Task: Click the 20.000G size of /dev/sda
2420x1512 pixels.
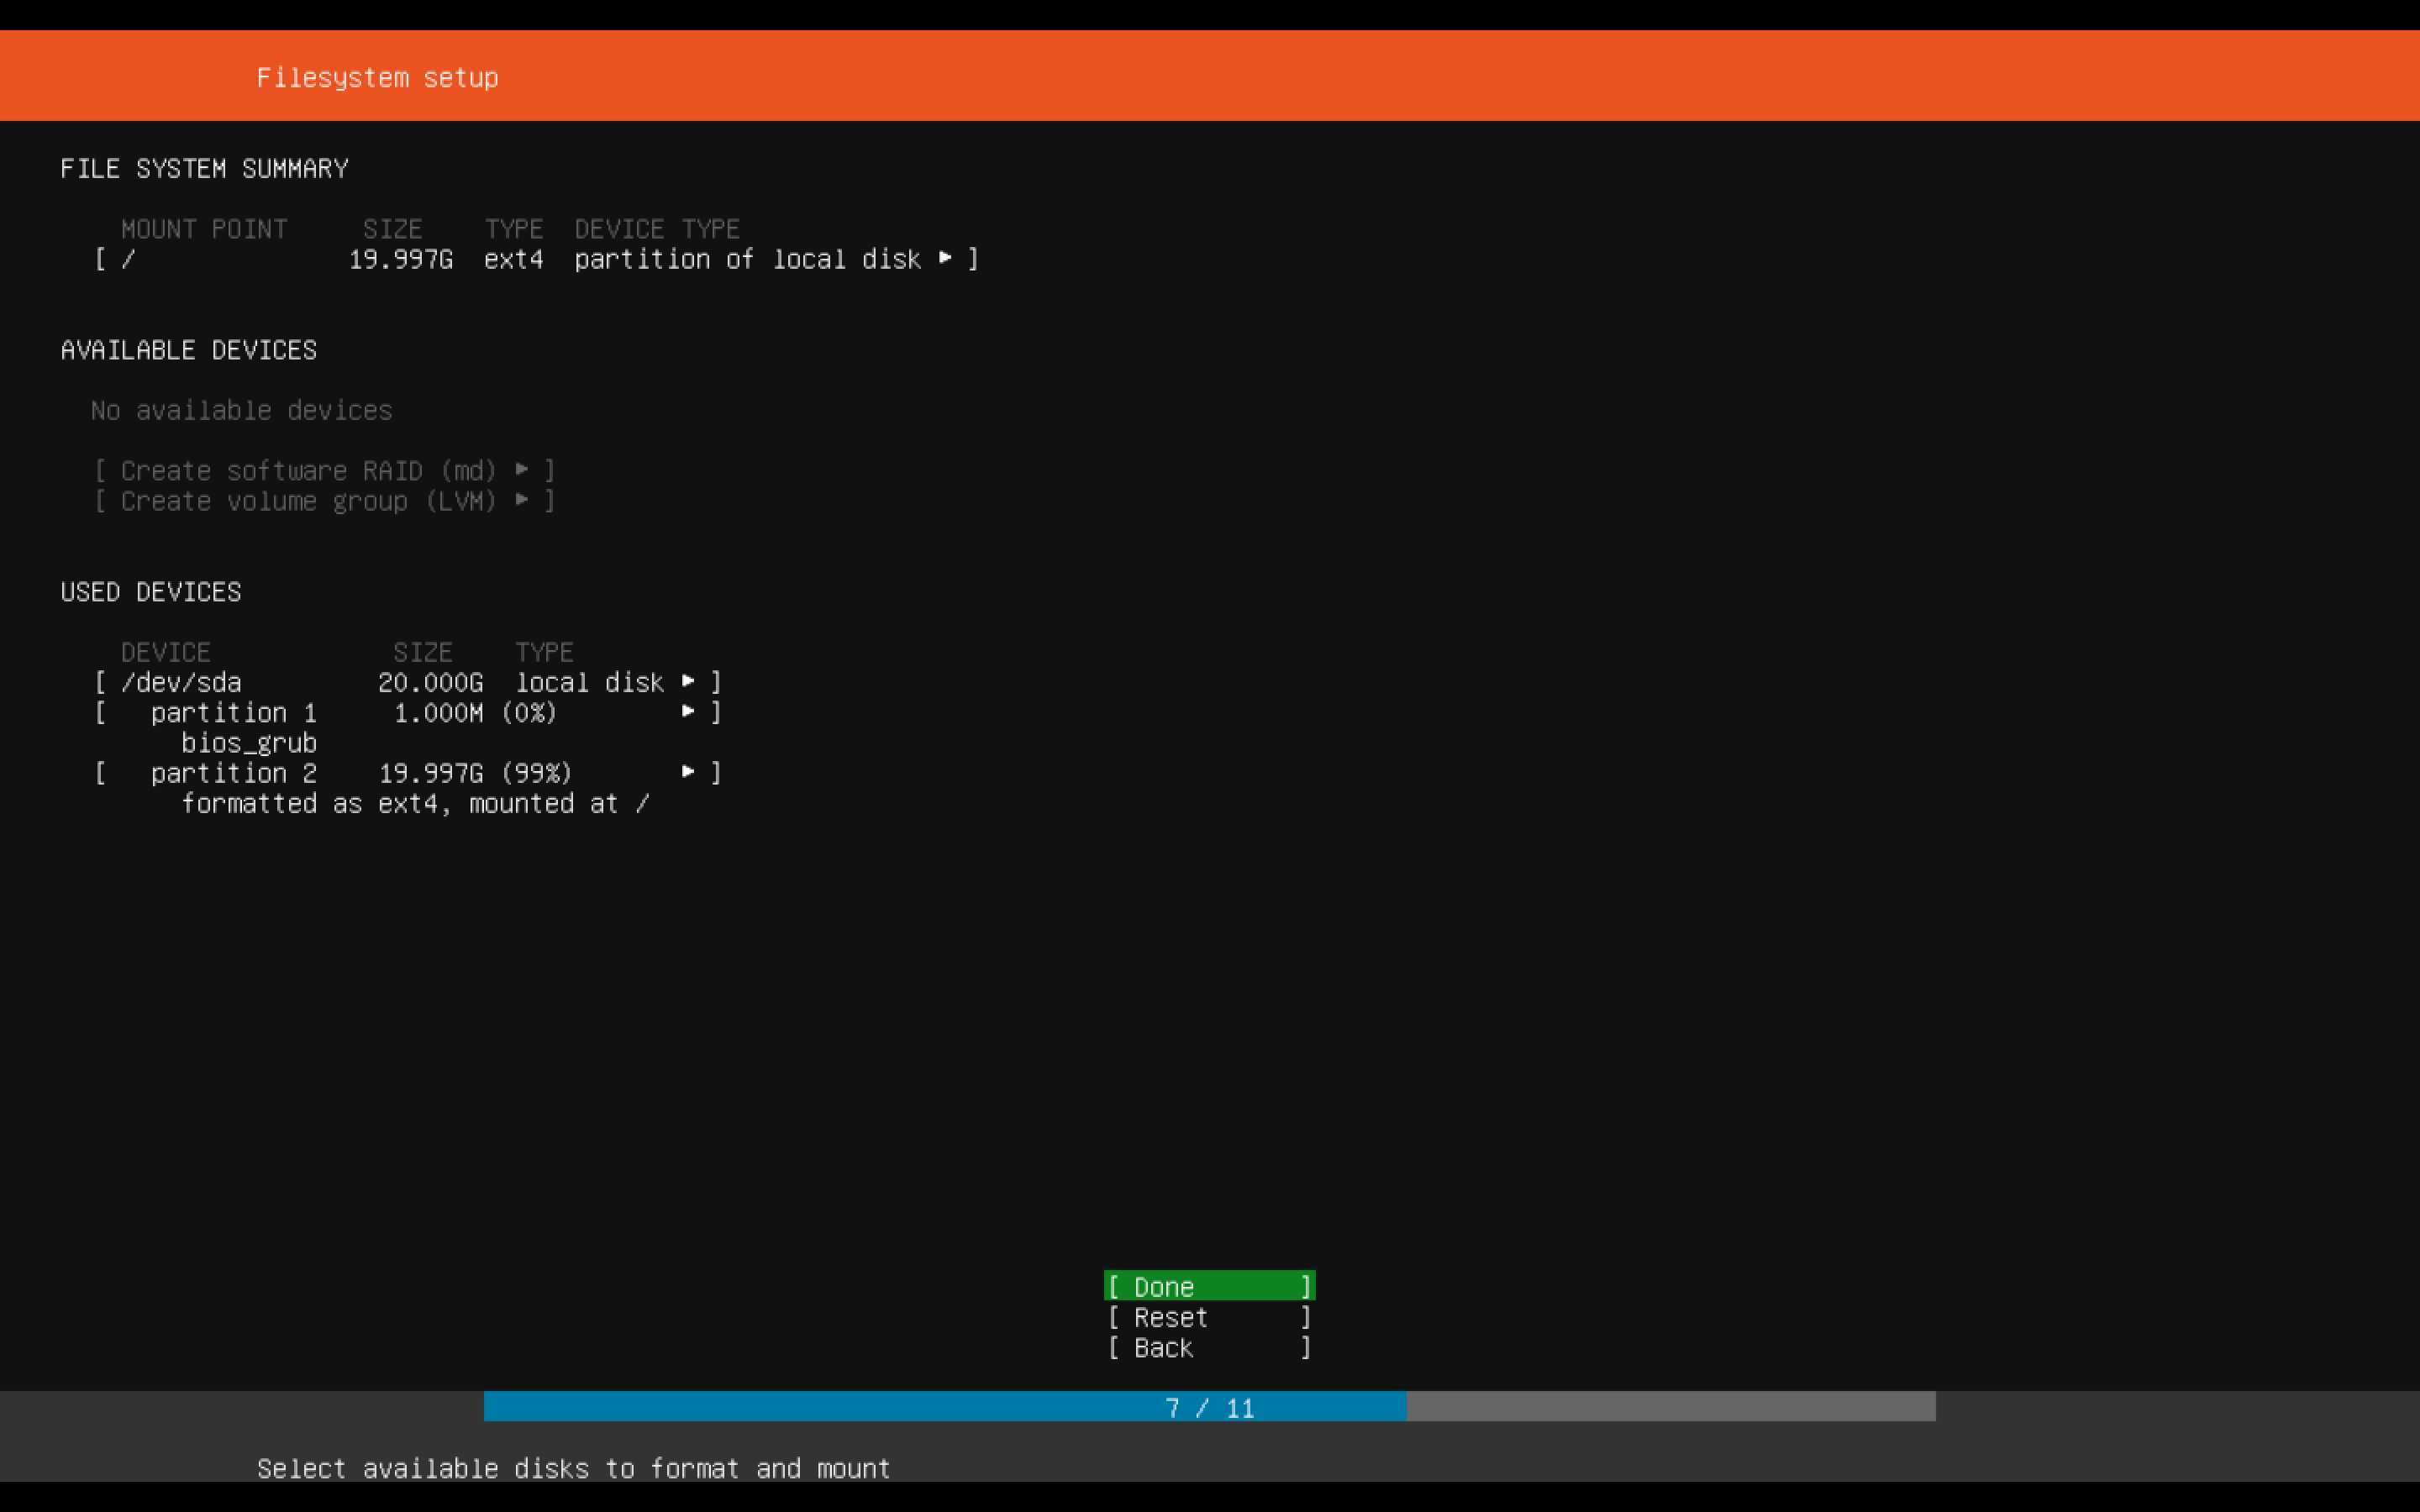Action: point(431,682)
